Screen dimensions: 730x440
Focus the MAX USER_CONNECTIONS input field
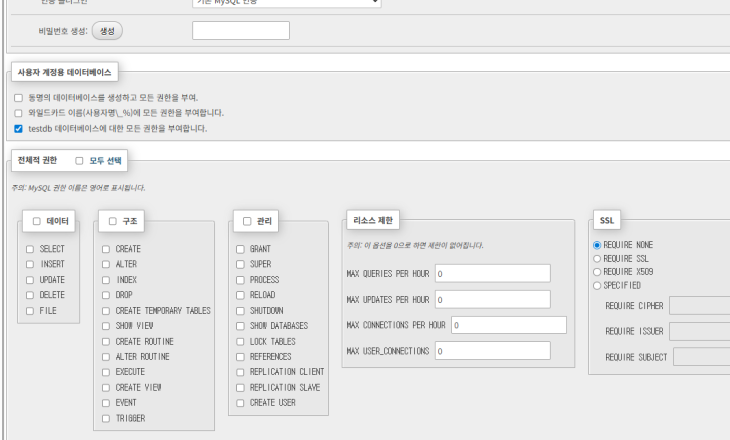(x=492, y=351)
